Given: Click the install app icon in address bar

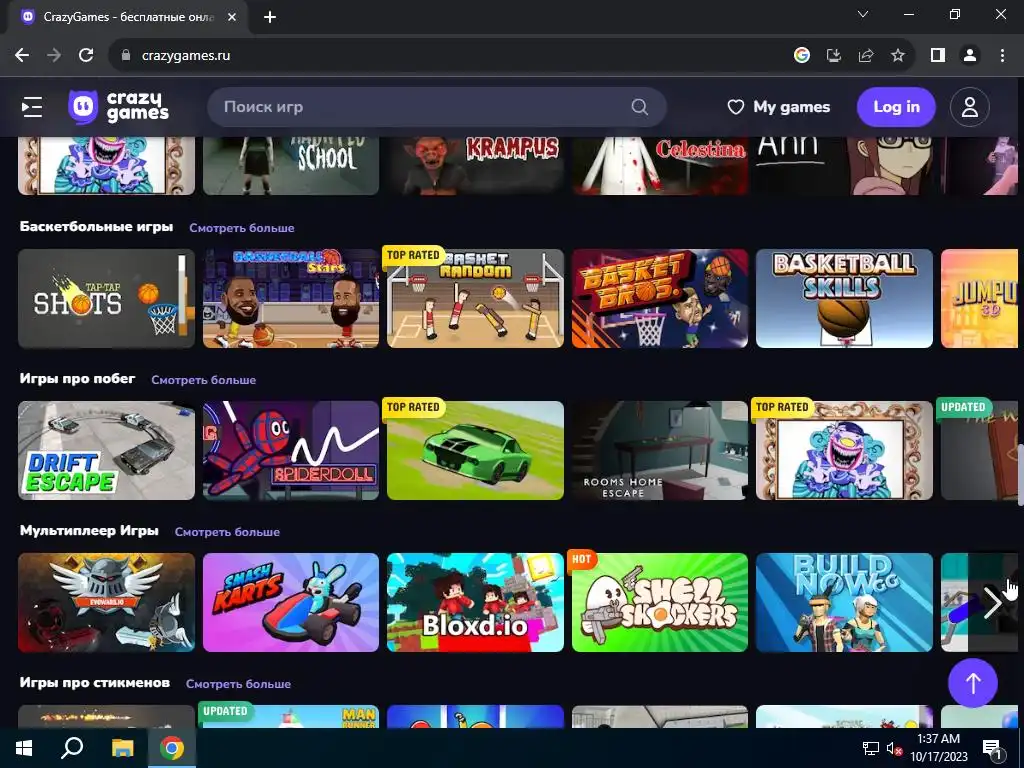Looking at the screenshot, I should 834,56.
